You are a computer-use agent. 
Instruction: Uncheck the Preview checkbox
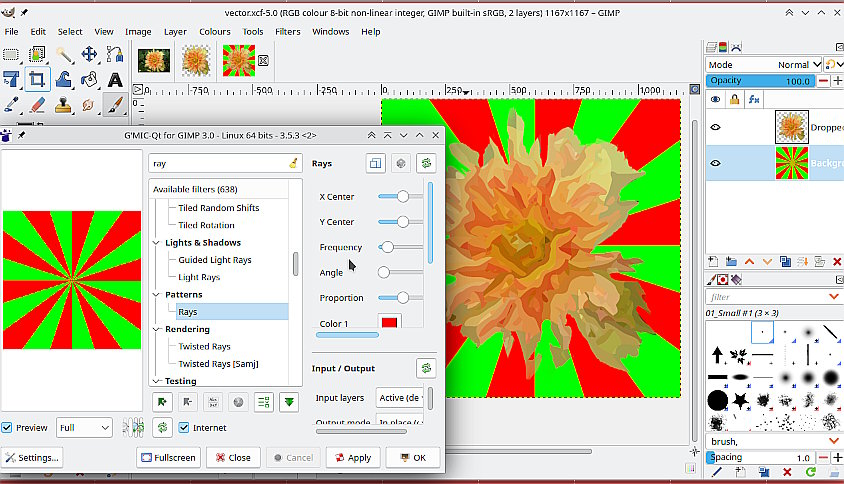tap(8, 428)
